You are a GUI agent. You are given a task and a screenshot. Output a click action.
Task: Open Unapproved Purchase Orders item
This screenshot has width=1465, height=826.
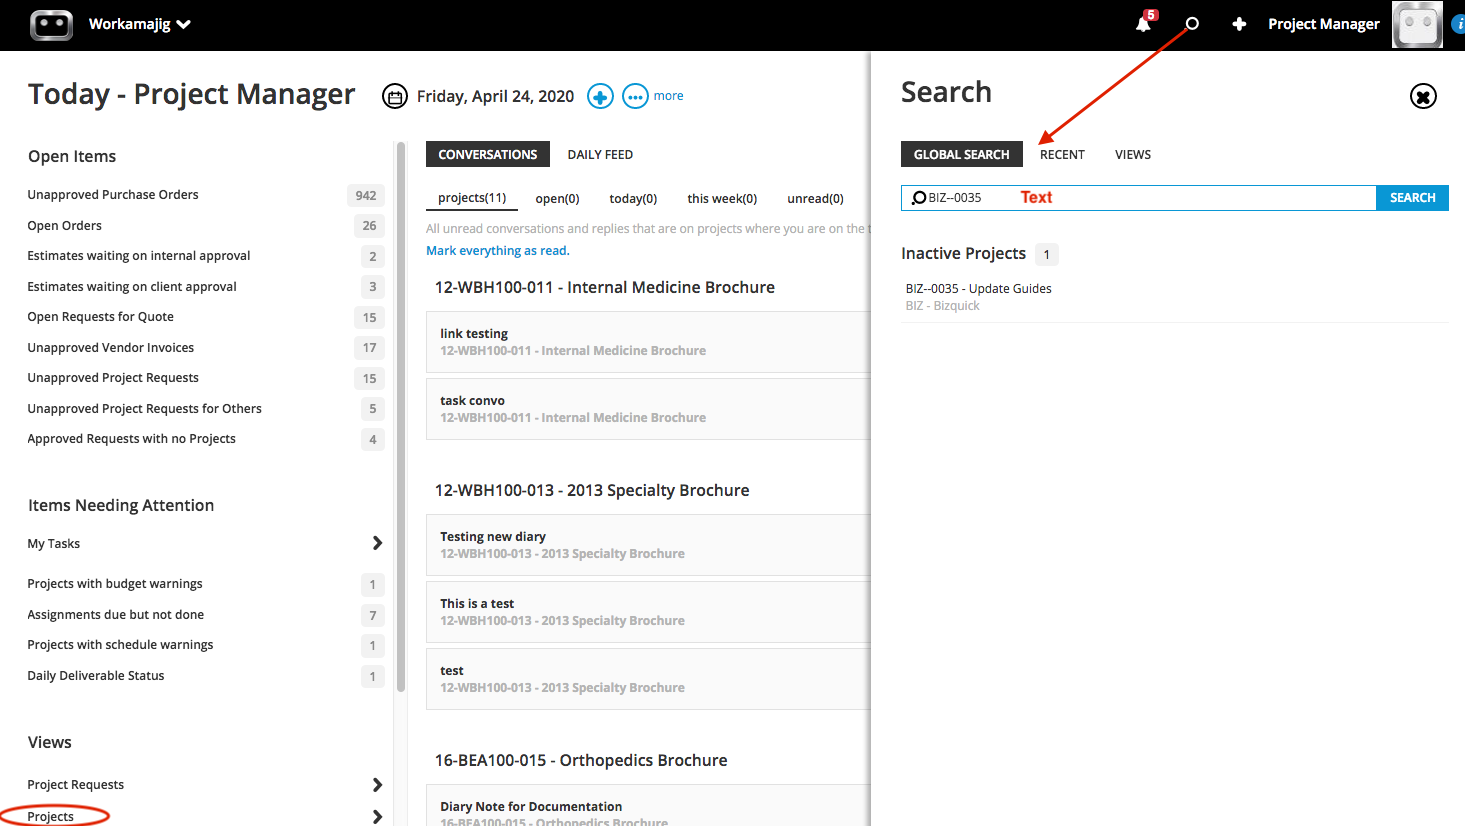tap(113, 195)
